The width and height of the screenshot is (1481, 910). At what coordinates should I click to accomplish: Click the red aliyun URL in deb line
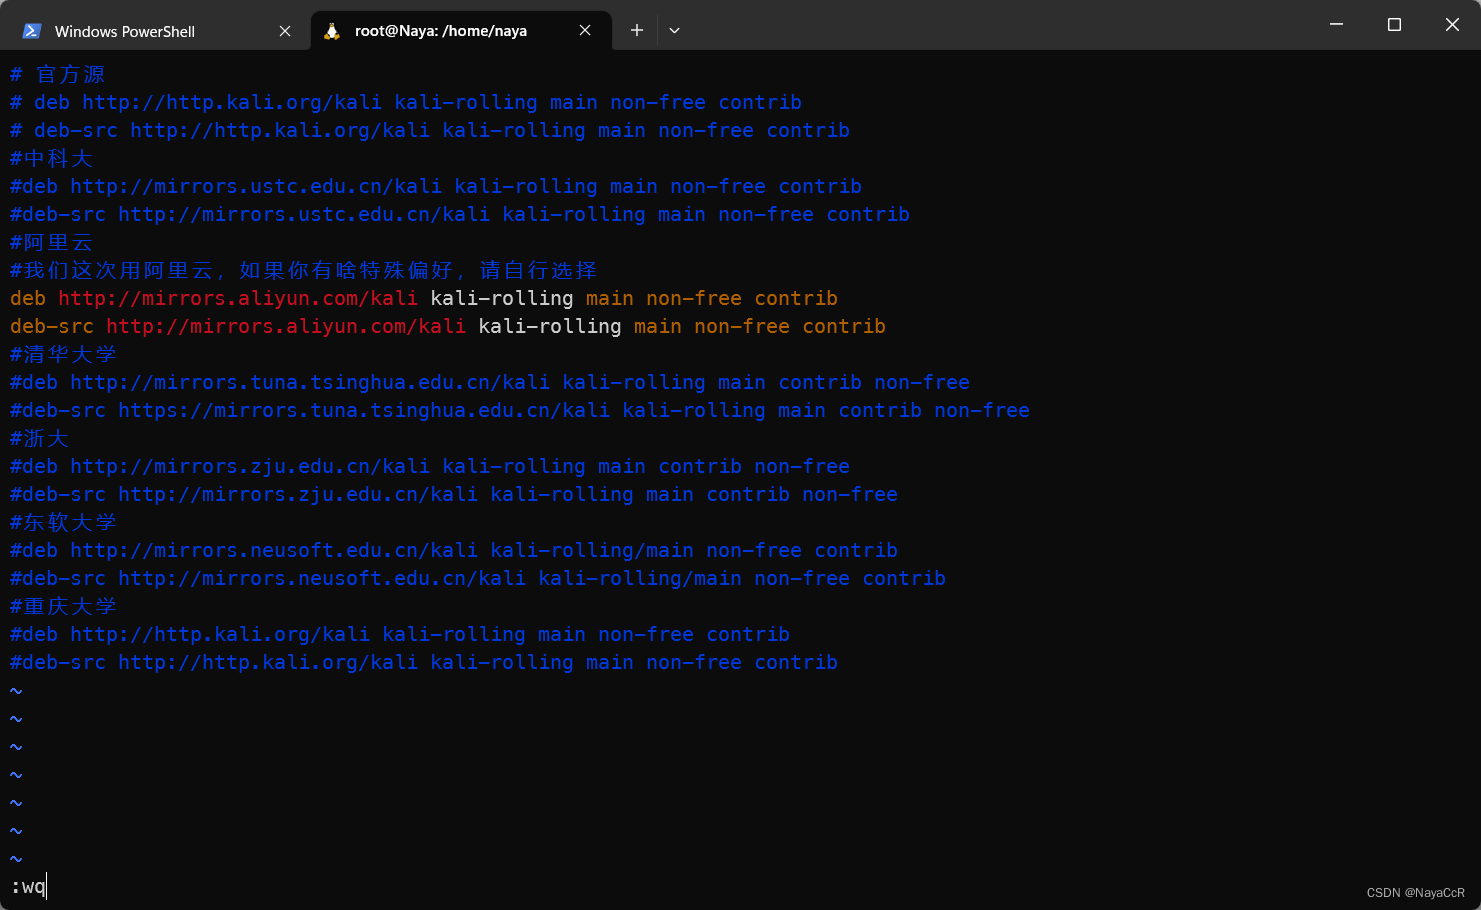(238, 298)
